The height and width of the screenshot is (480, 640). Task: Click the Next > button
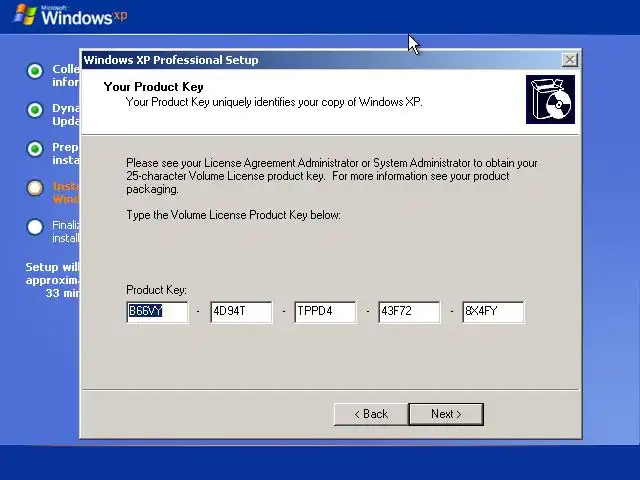(x=446, y=414)
